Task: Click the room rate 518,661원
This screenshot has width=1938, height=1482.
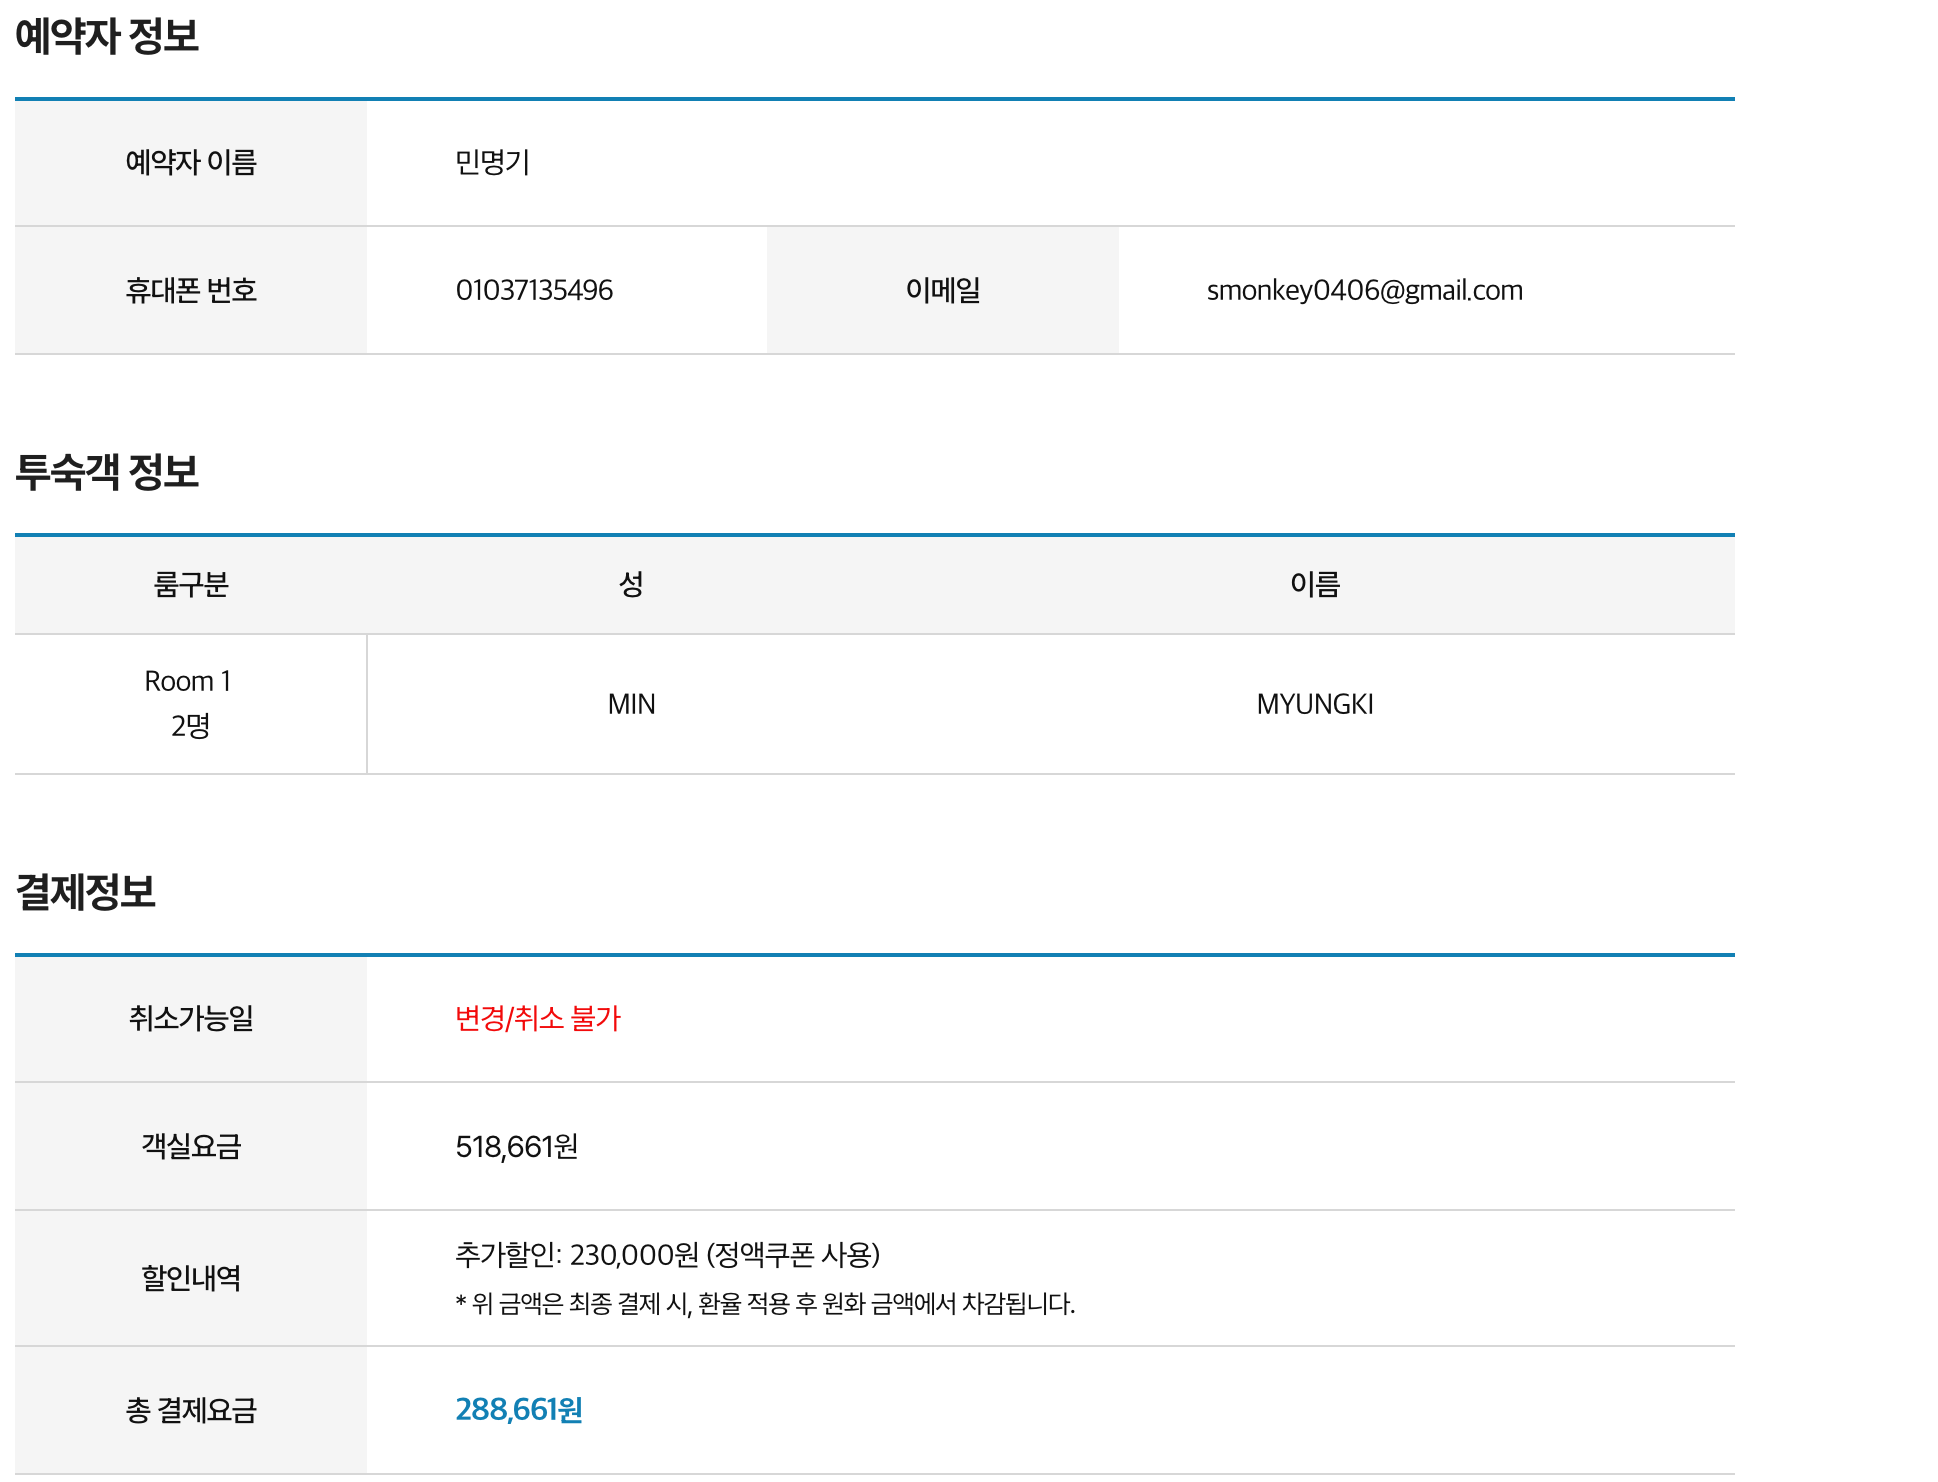Action: [519, 1147]
